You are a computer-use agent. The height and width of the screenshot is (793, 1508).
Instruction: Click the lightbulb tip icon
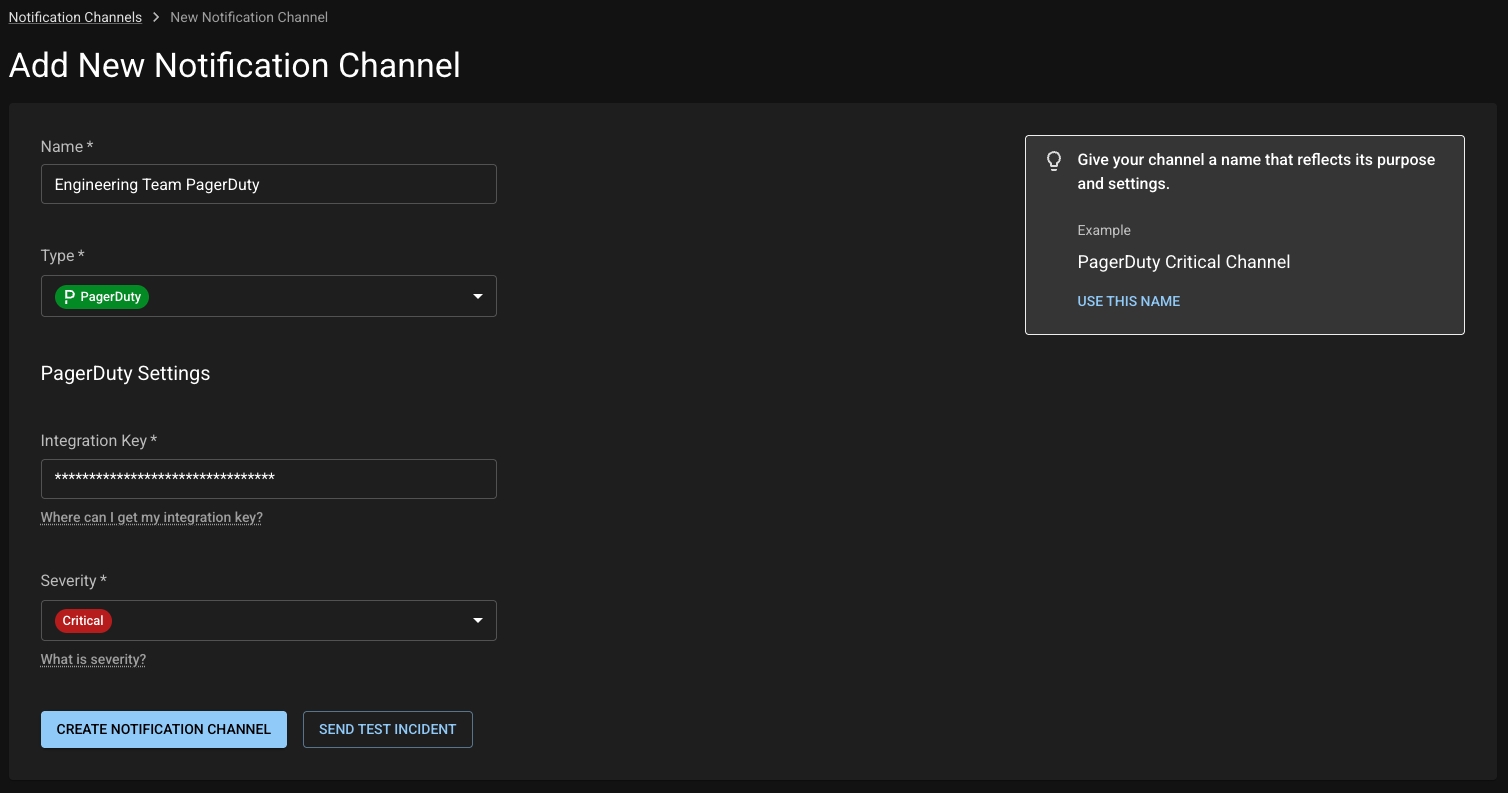tap(1053, 161)
